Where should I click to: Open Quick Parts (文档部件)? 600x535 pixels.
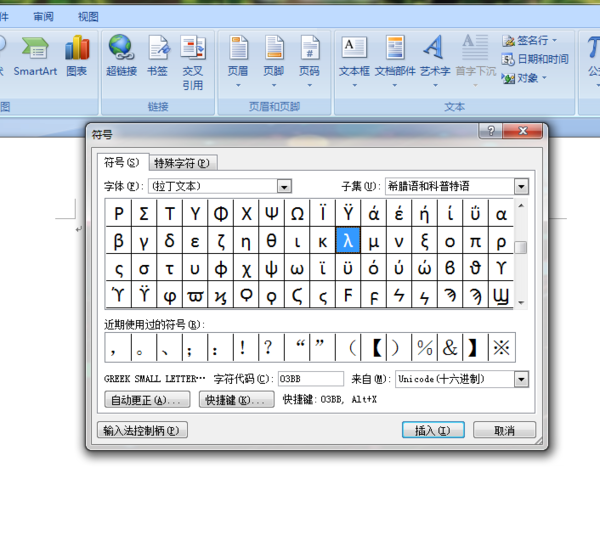pyautogui.click(x=395, y=61)
